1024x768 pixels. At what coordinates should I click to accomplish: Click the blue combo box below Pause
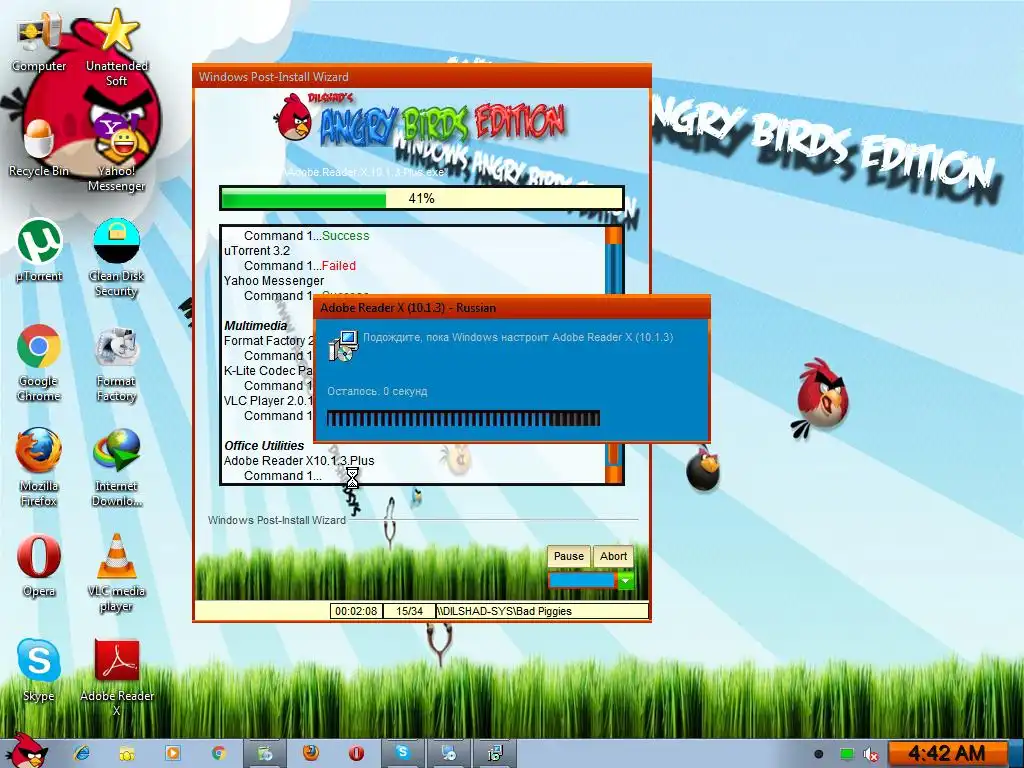tap(583, 580)
